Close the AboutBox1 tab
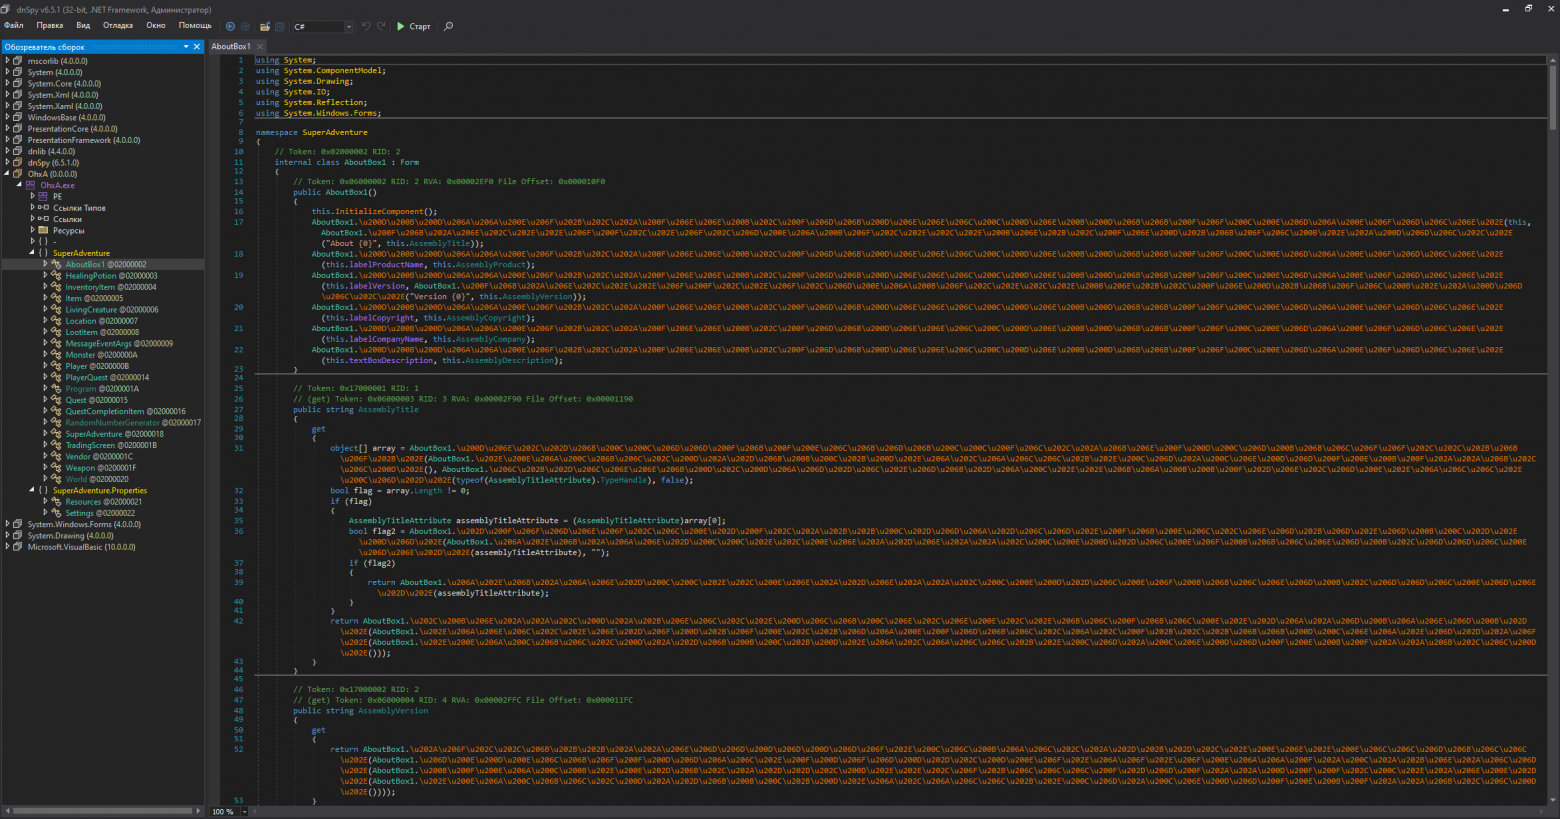 click(x=260, y=47)
